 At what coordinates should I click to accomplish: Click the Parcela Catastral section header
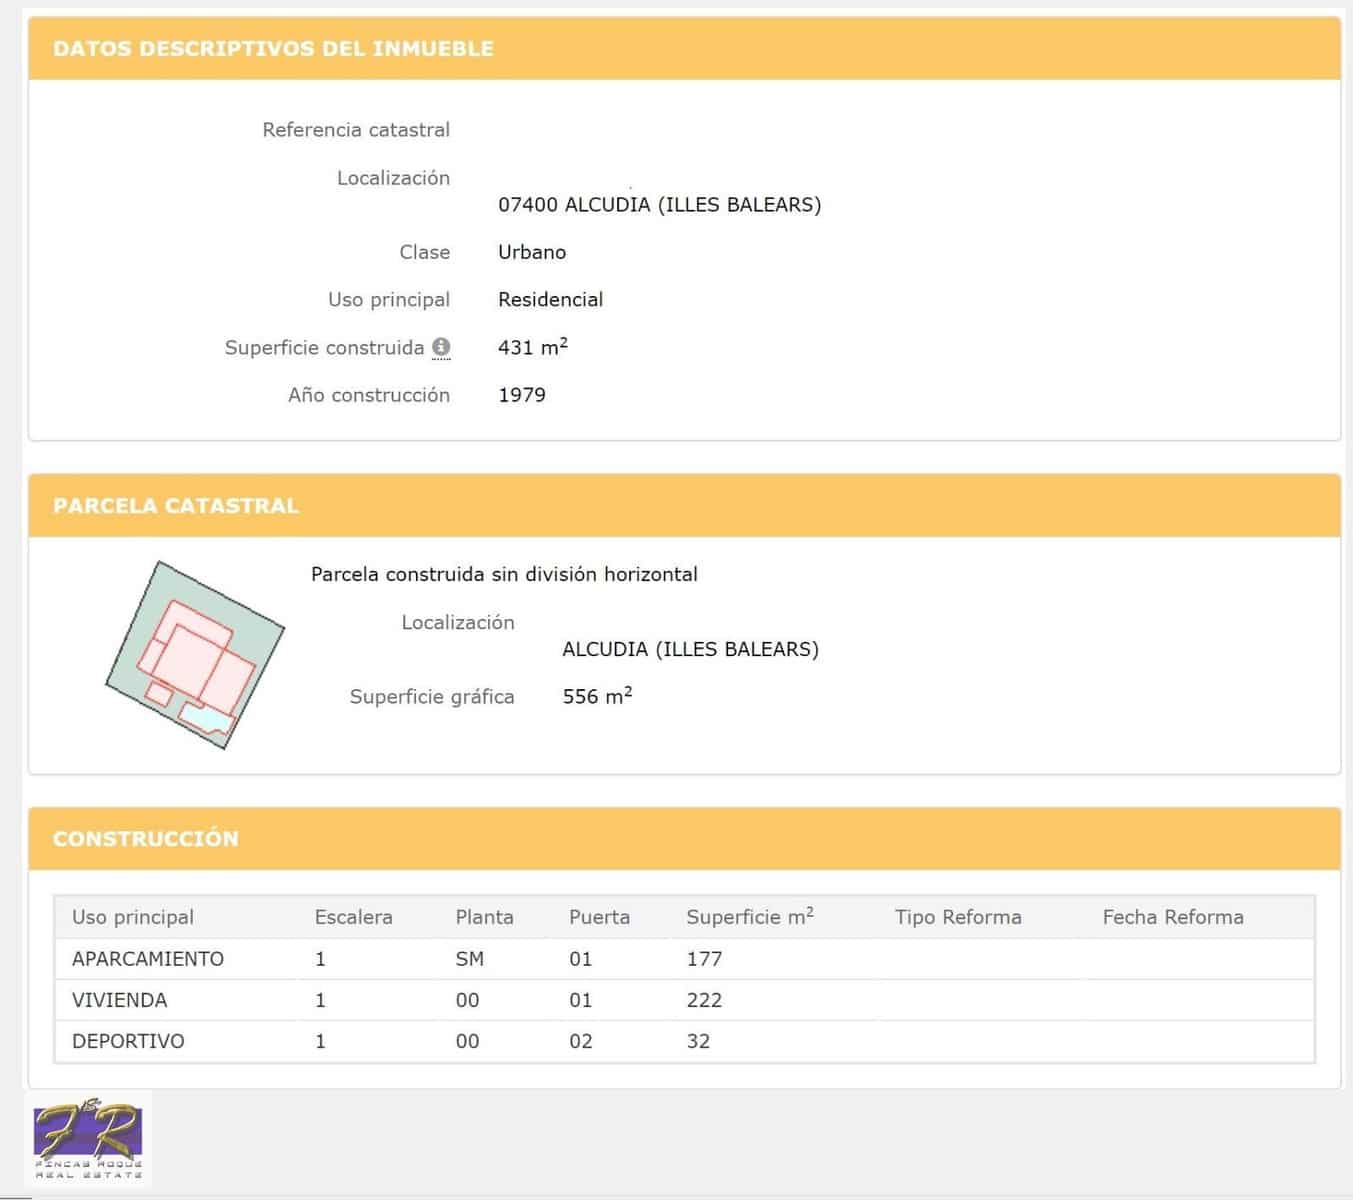point(176,506)
